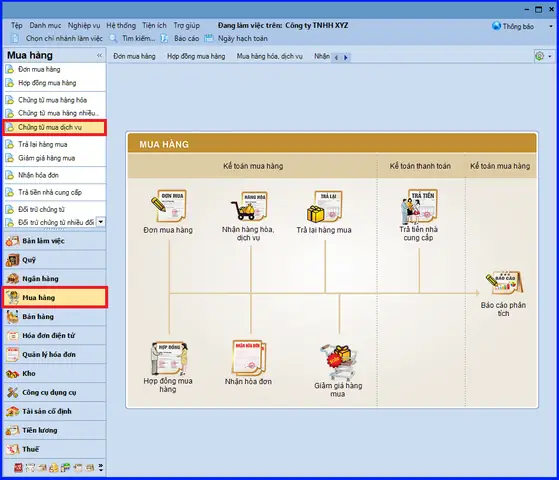Open the Nhận hóa đơn diagram icon

coord(248,358)
